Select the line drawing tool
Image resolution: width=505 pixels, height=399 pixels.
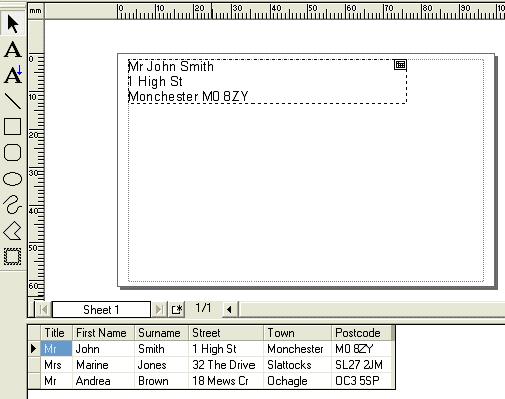pos(13,101)
